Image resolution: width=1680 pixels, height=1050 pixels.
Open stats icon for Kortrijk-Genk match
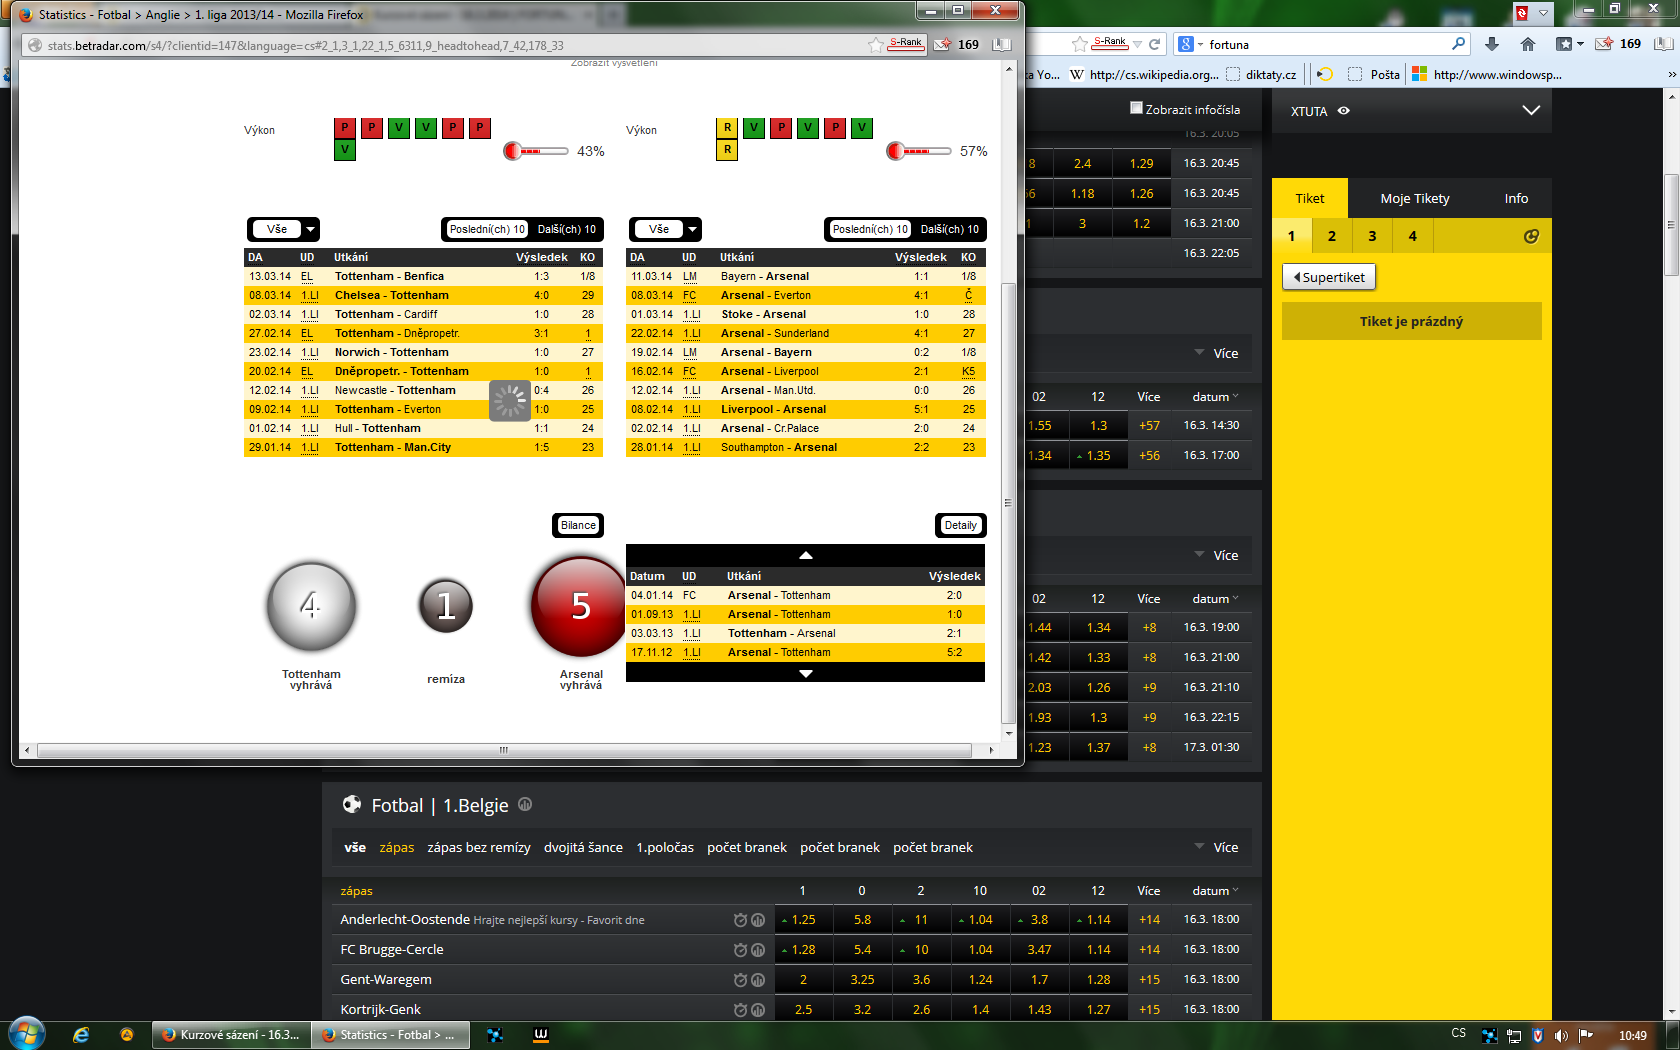[x=758, y=1010]
